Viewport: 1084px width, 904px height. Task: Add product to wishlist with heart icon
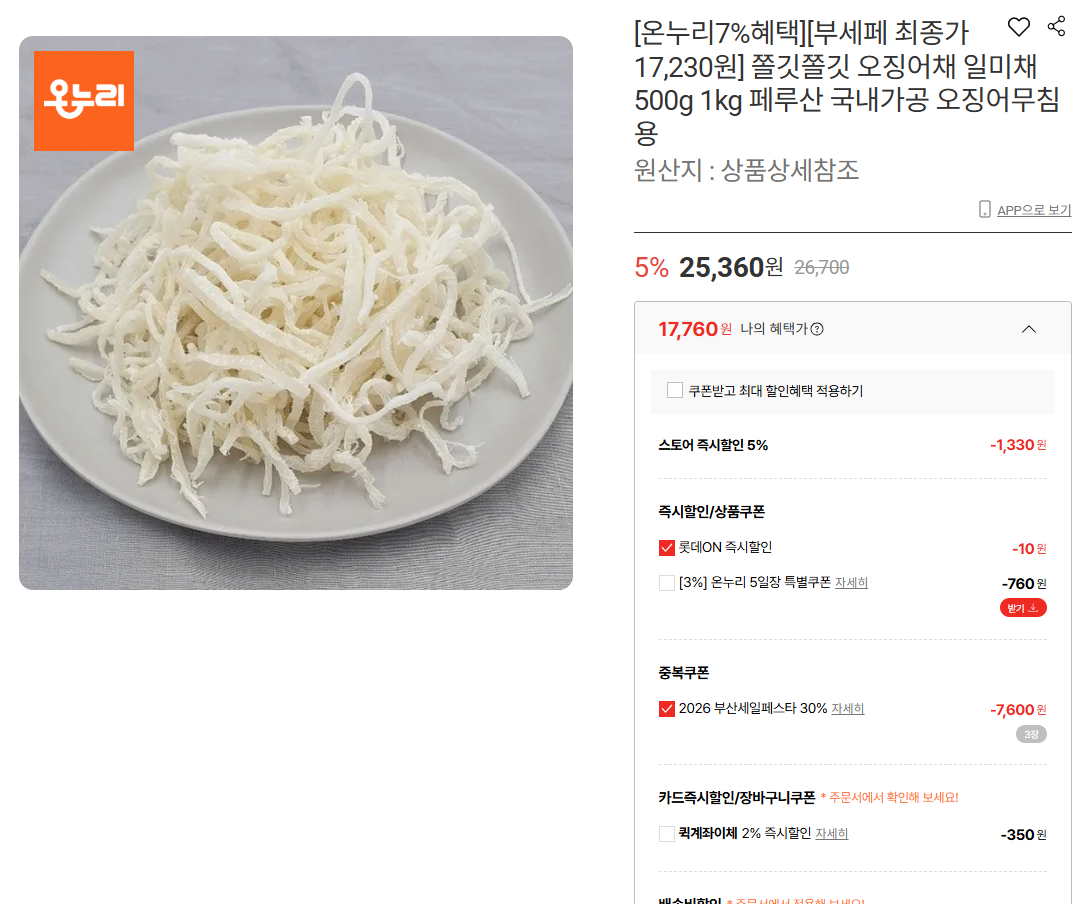pos(1018,27)
